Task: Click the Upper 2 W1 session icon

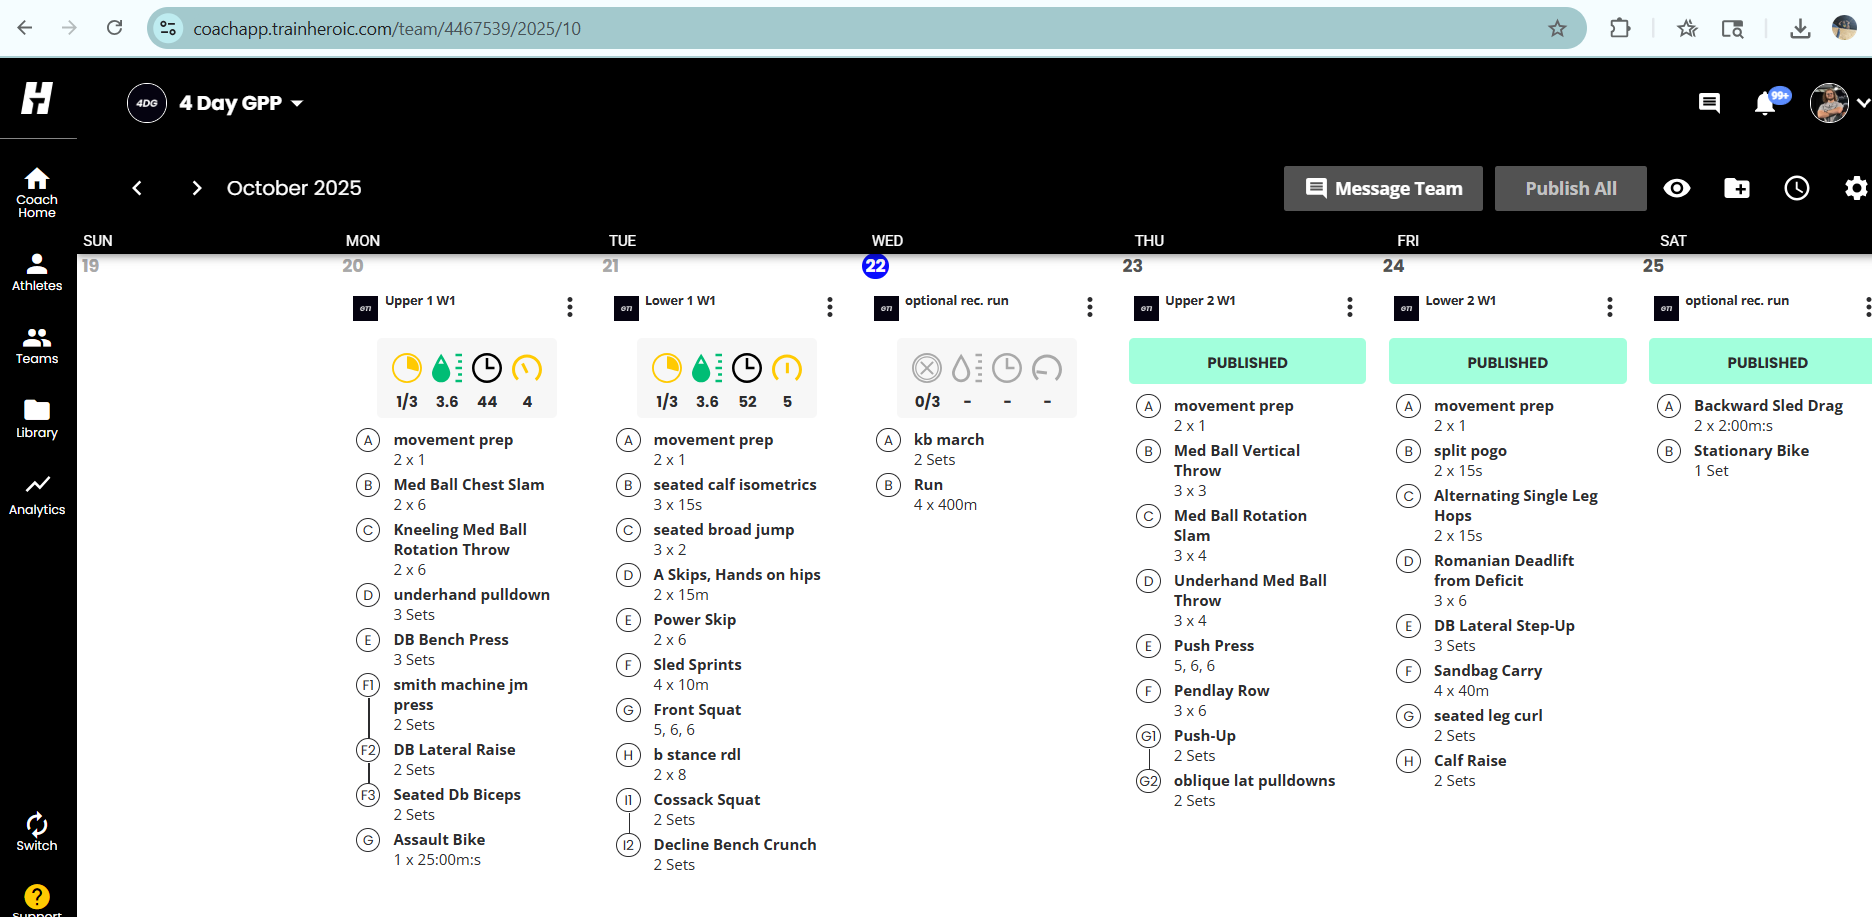Action: coord(1146,308)
